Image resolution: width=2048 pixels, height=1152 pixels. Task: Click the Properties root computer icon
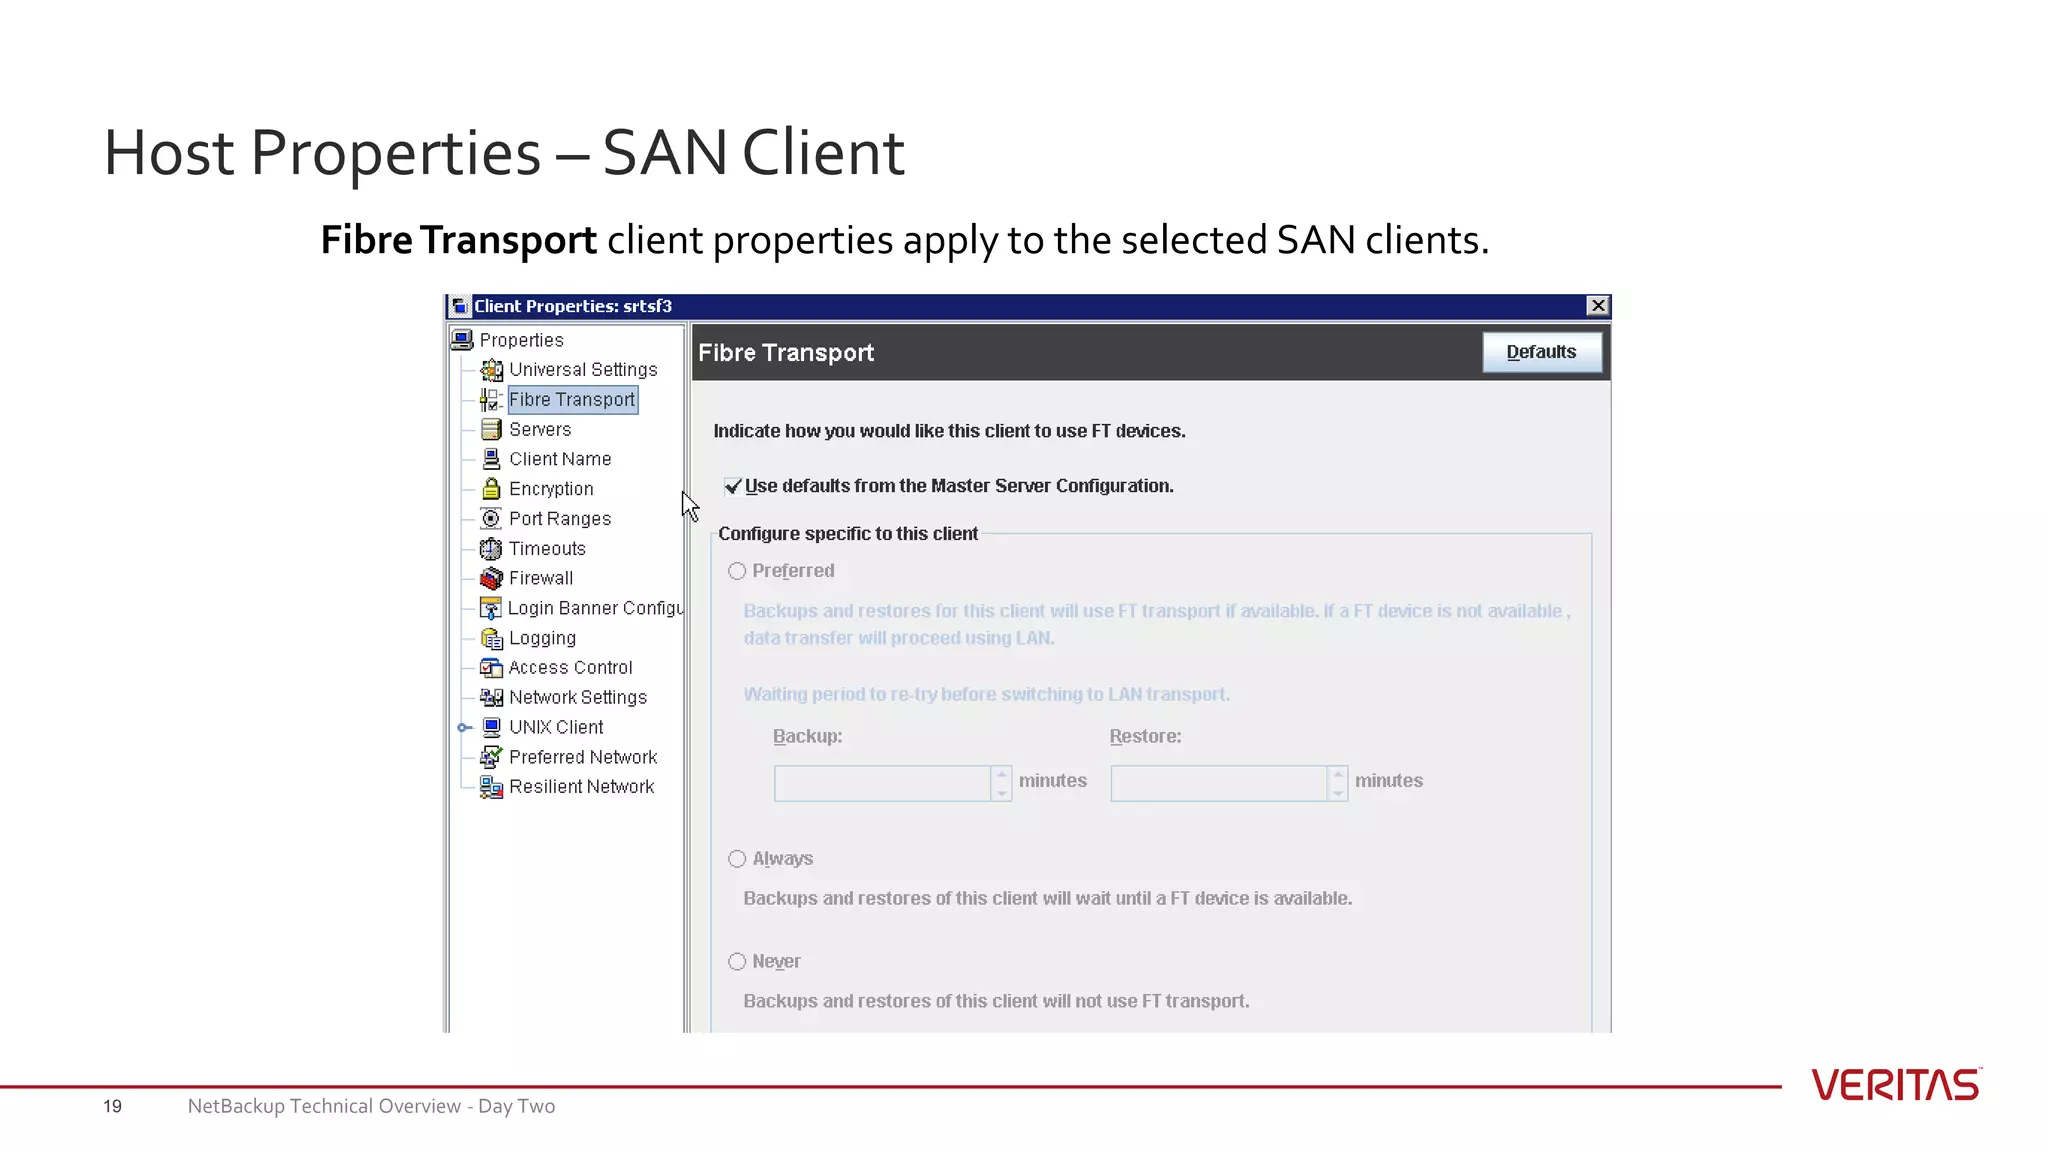(462, 340)
